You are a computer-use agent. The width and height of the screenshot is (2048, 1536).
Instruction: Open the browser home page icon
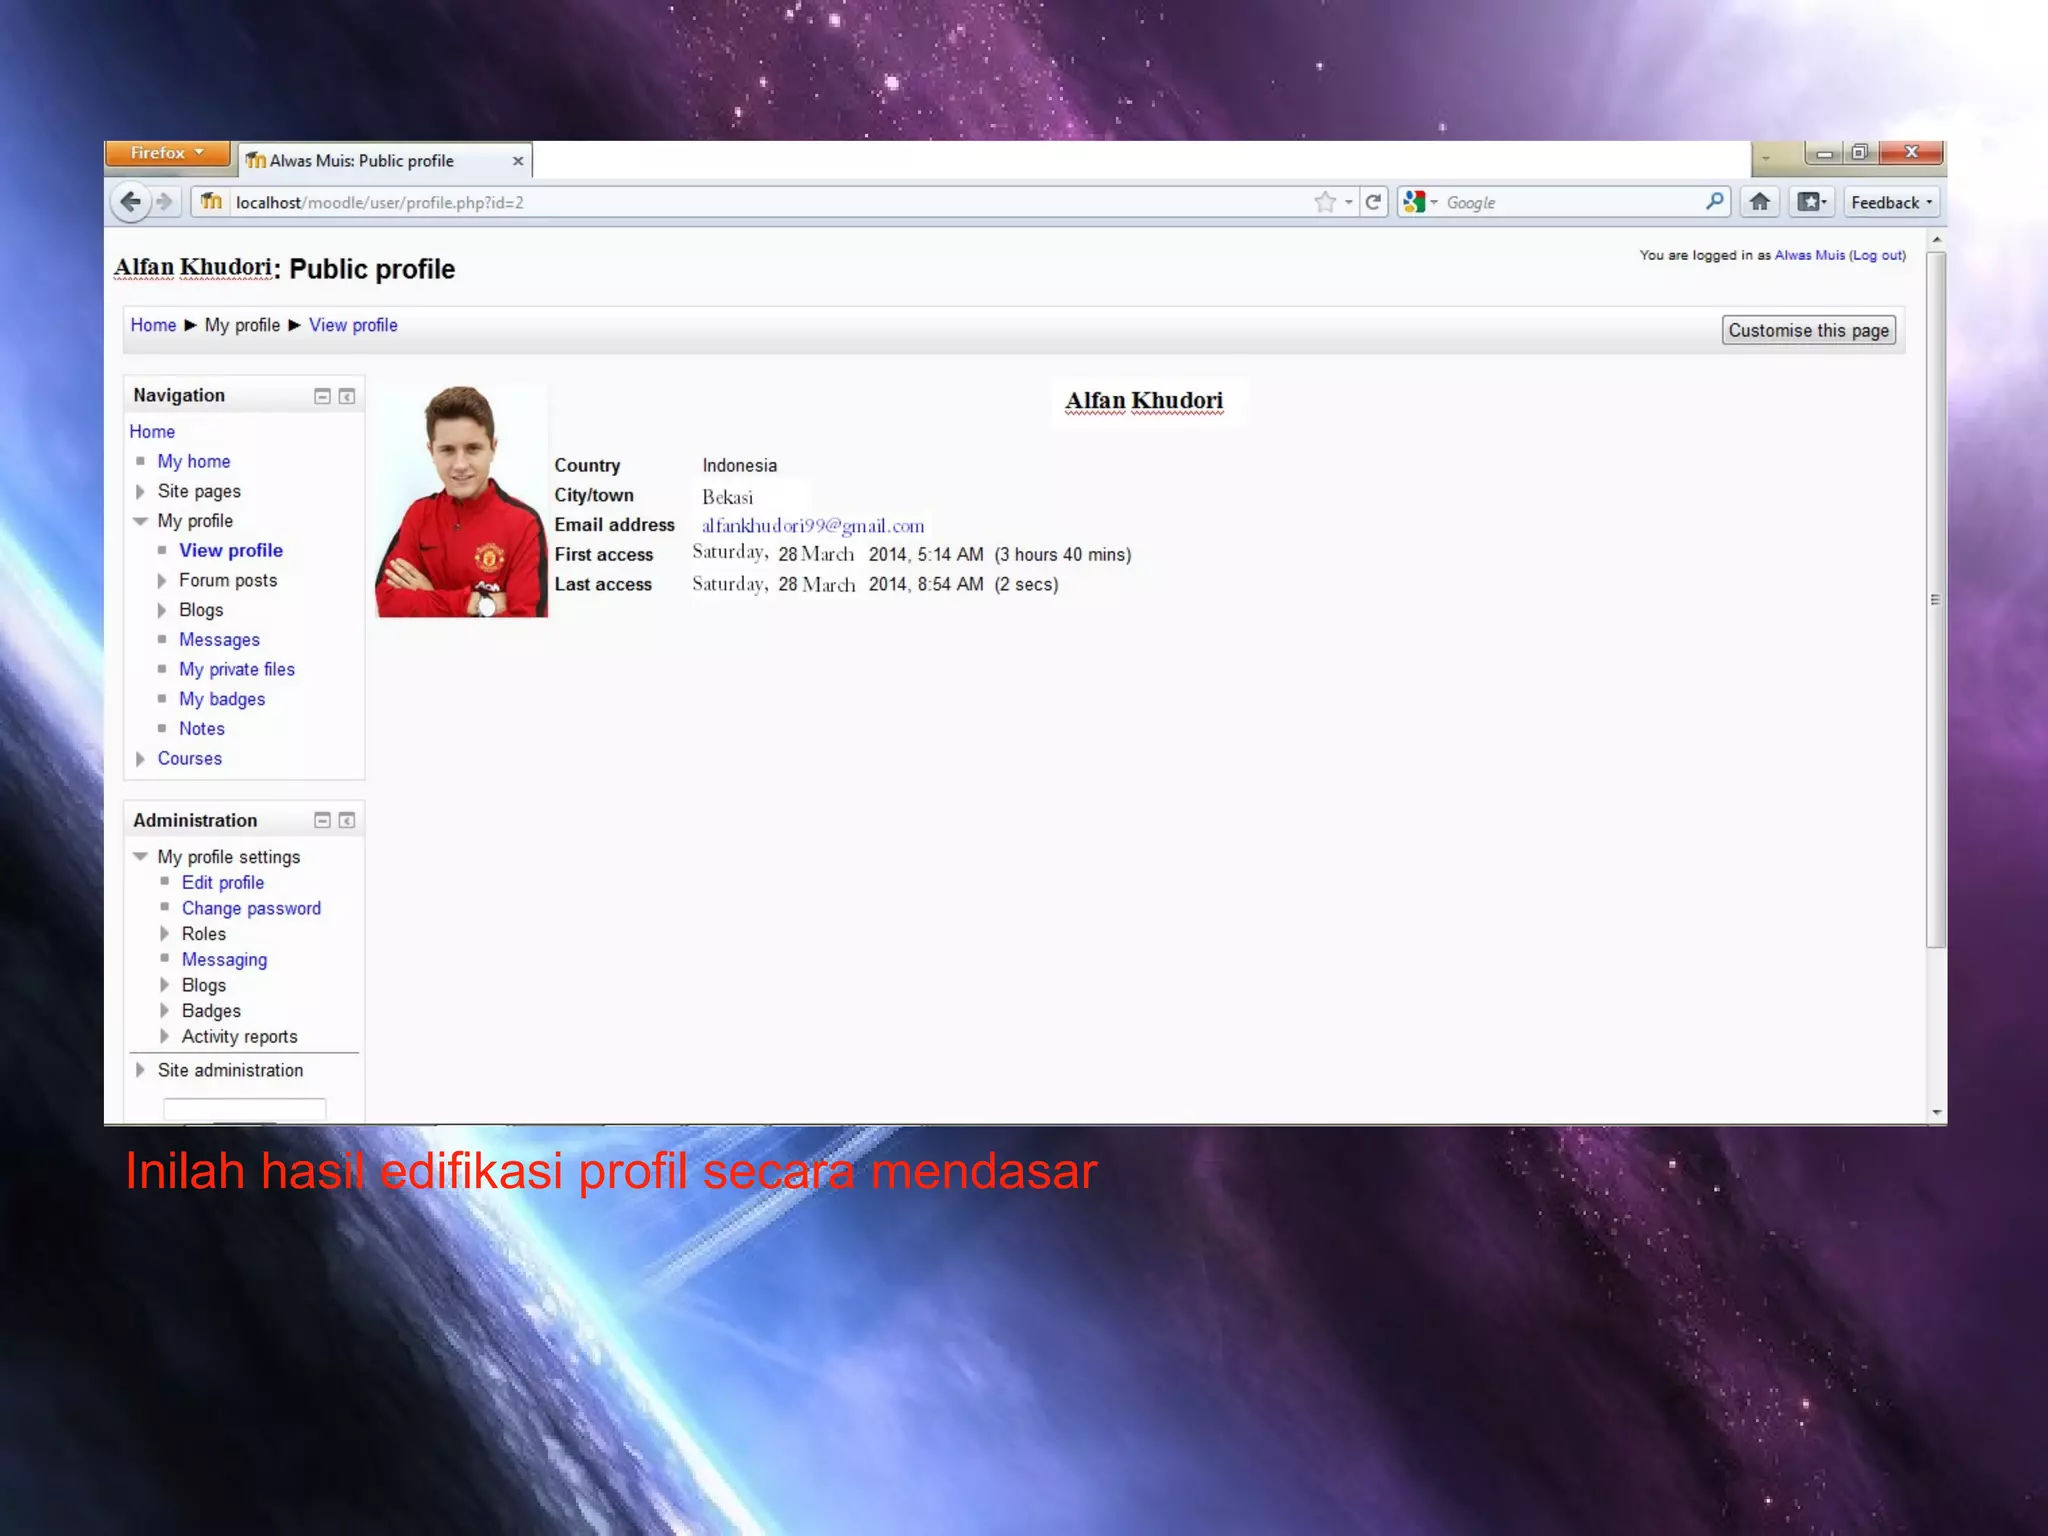tap(1759, 202)
